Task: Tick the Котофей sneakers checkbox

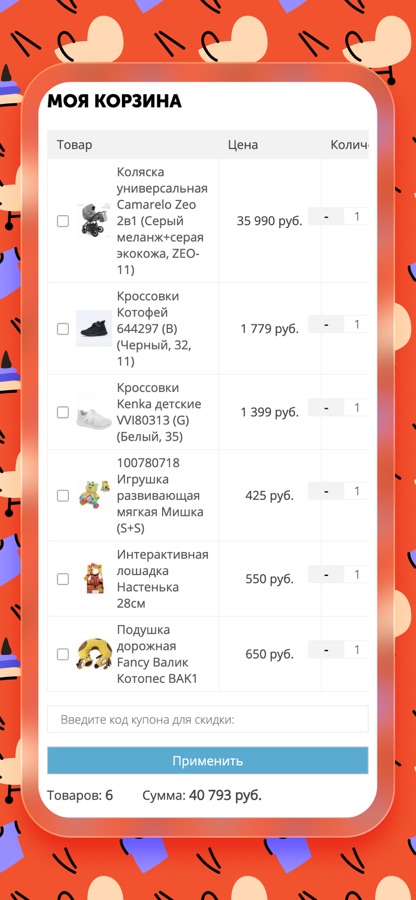Action: coord(63,329)
